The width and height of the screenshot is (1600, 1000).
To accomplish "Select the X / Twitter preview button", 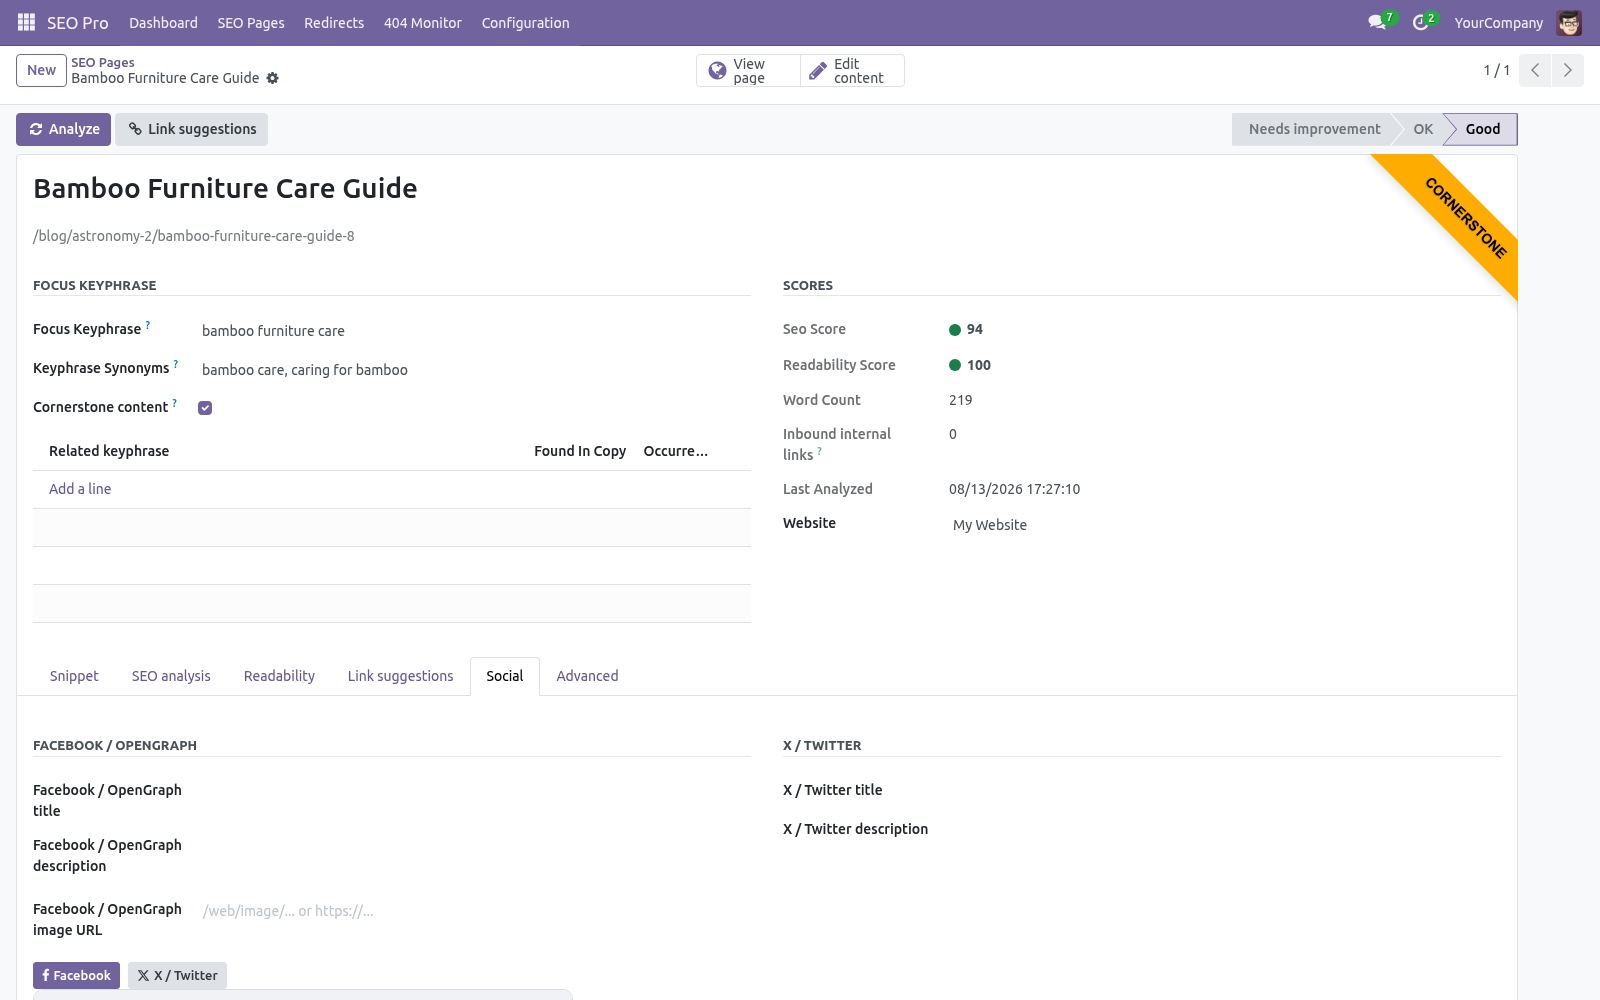I will 177,976.
